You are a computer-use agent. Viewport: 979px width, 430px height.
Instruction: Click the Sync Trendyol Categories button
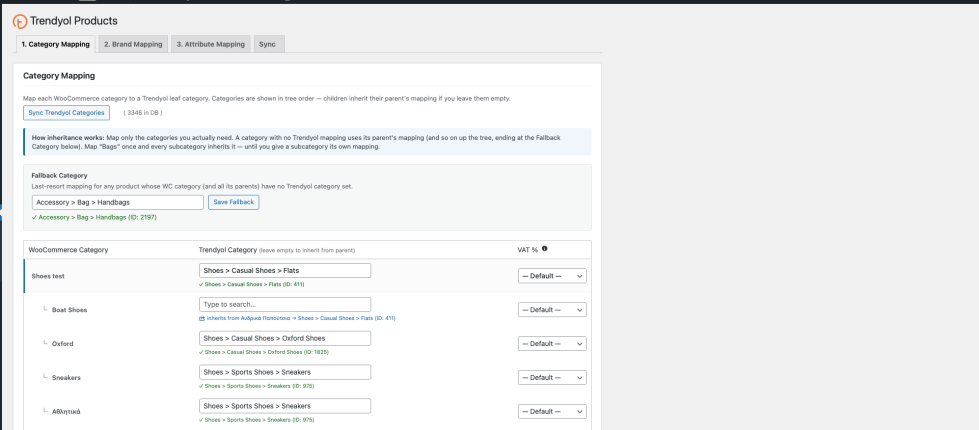(x=66, y=113)
